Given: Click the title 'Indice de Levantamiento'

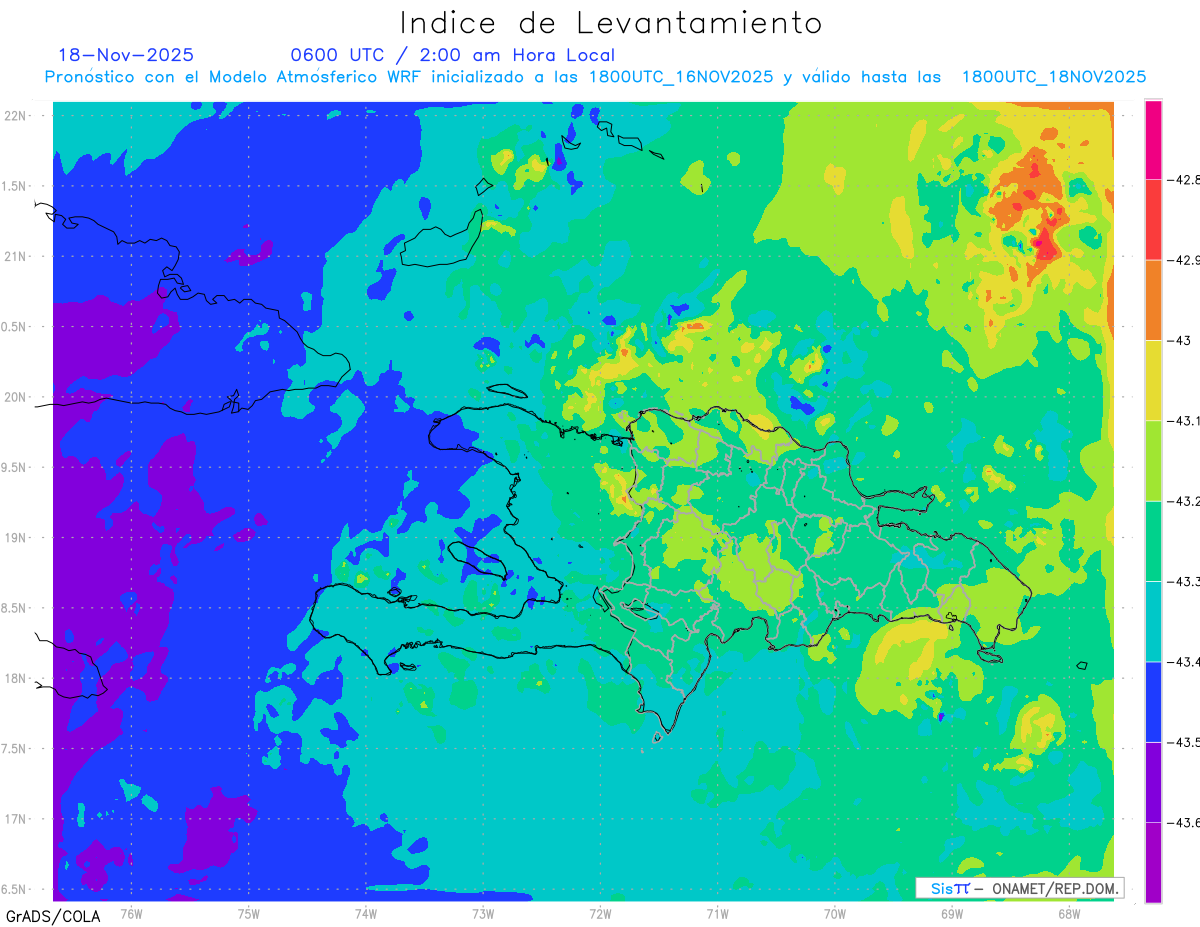Looking at the screenshot, I should click(x=611, y=22).
